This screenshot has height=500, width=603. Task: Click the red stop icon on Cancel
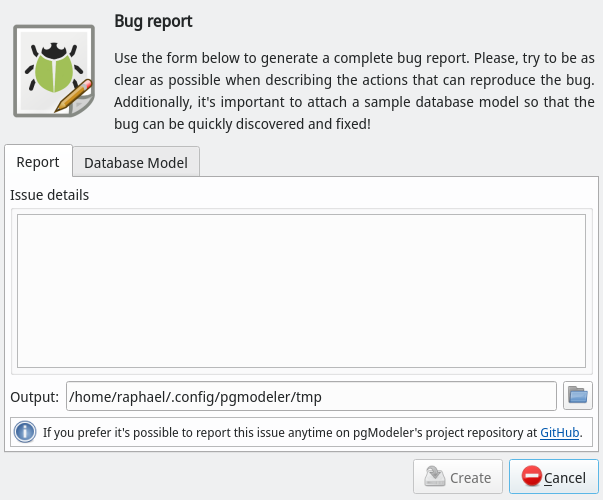pyautogui.click(x=531, y=476)
